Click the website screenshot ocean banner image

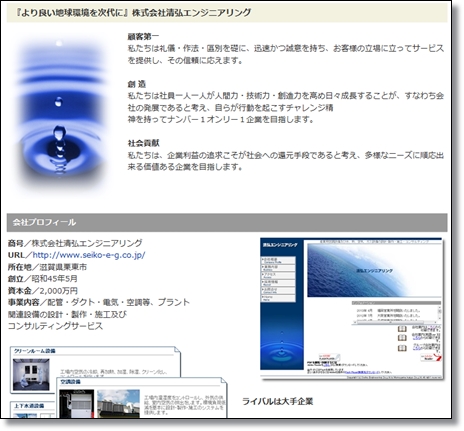click(x=374, y=270)
